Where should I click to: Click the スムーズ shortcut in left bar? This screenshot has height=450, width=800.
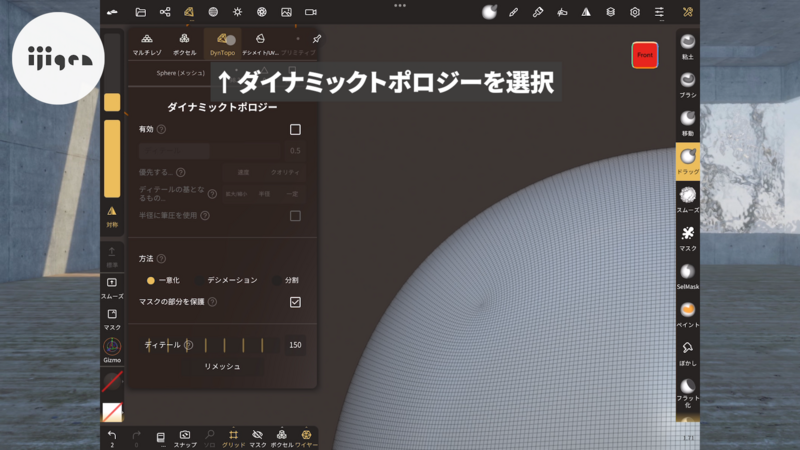coord(112,288)
